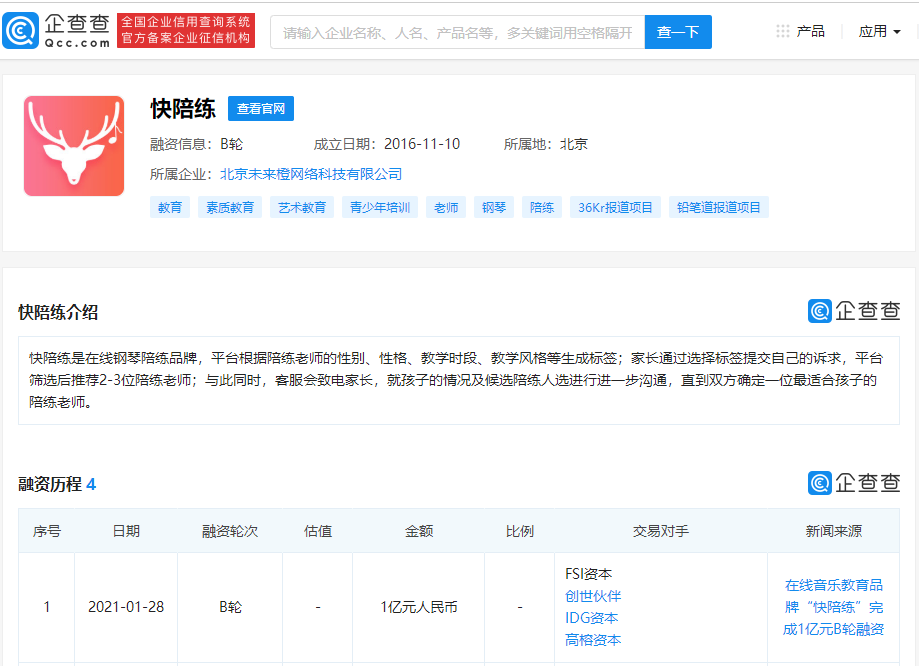Viewport: 919px width, 666px height.
Task: Select the 36Kr报道项目 tag
Action: [x=615, y=208]
